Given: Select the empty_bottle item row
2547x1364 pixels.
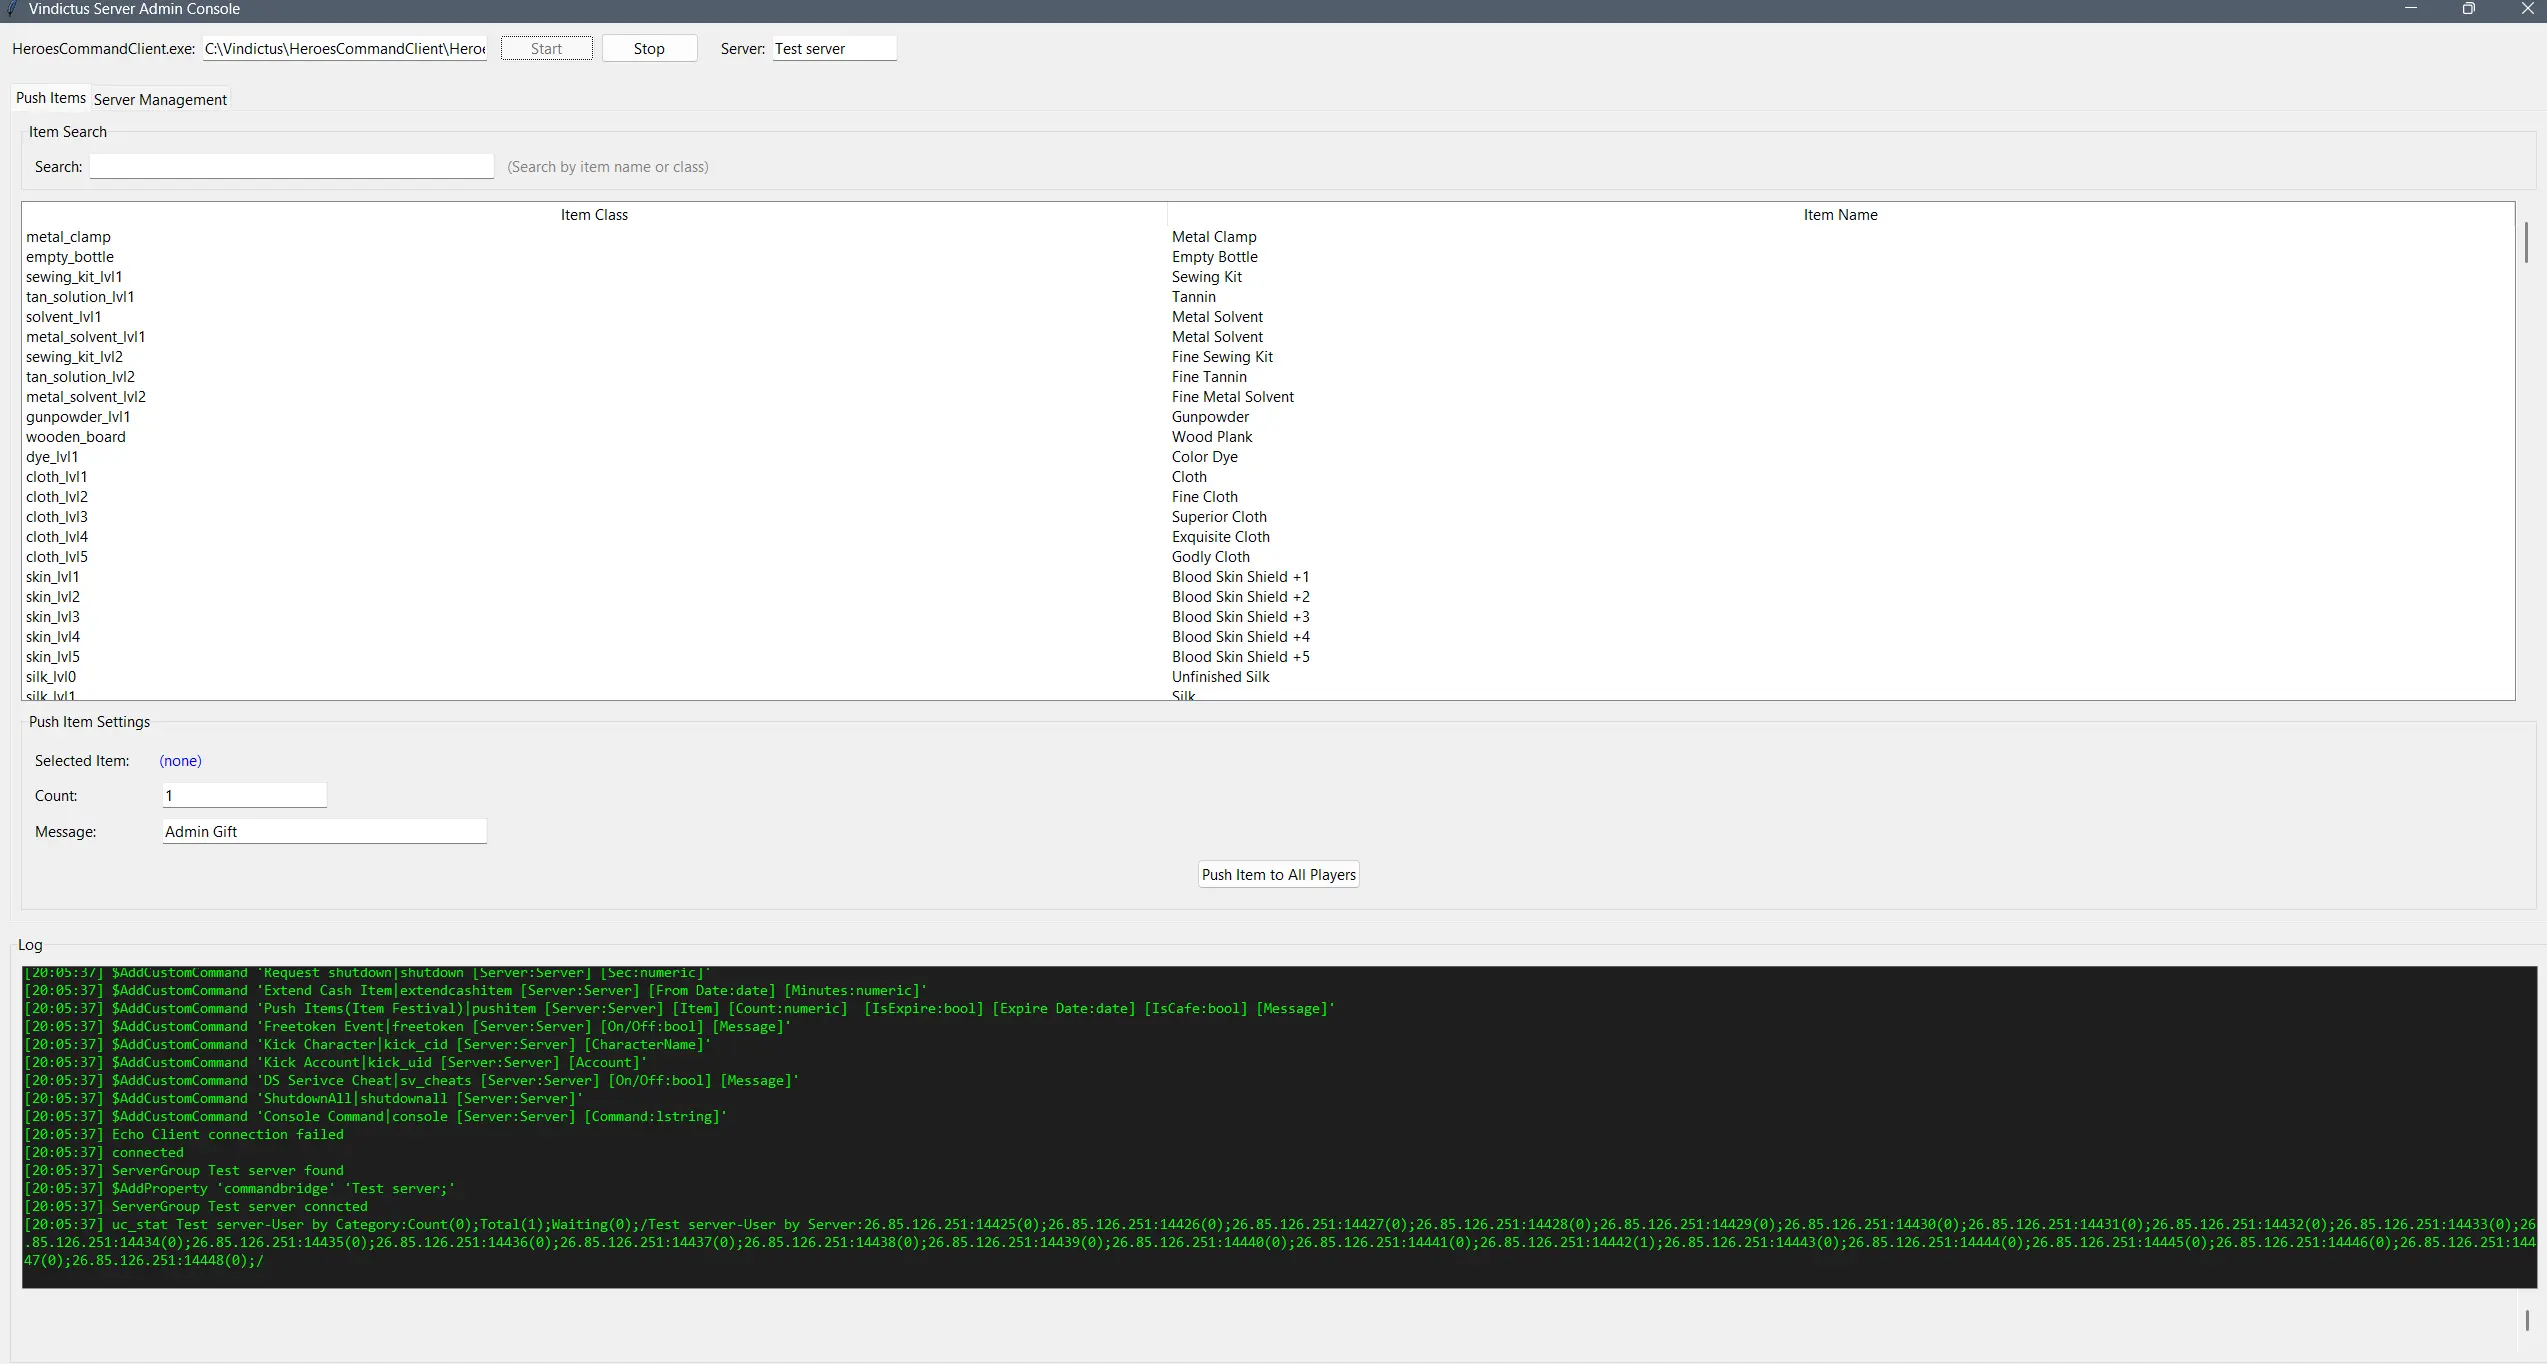Looking at the screenshot, I should 1268,257.
